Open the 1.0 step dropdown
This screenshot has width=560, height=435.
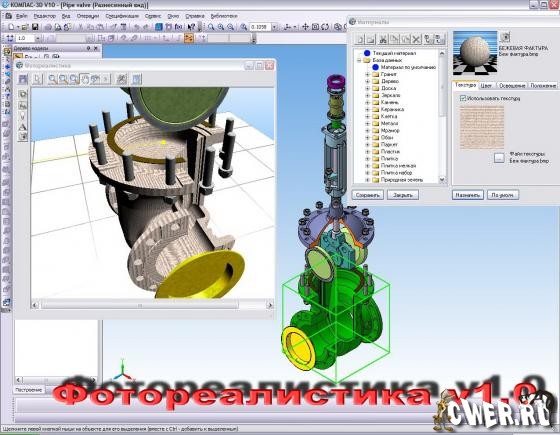[38, 38]
